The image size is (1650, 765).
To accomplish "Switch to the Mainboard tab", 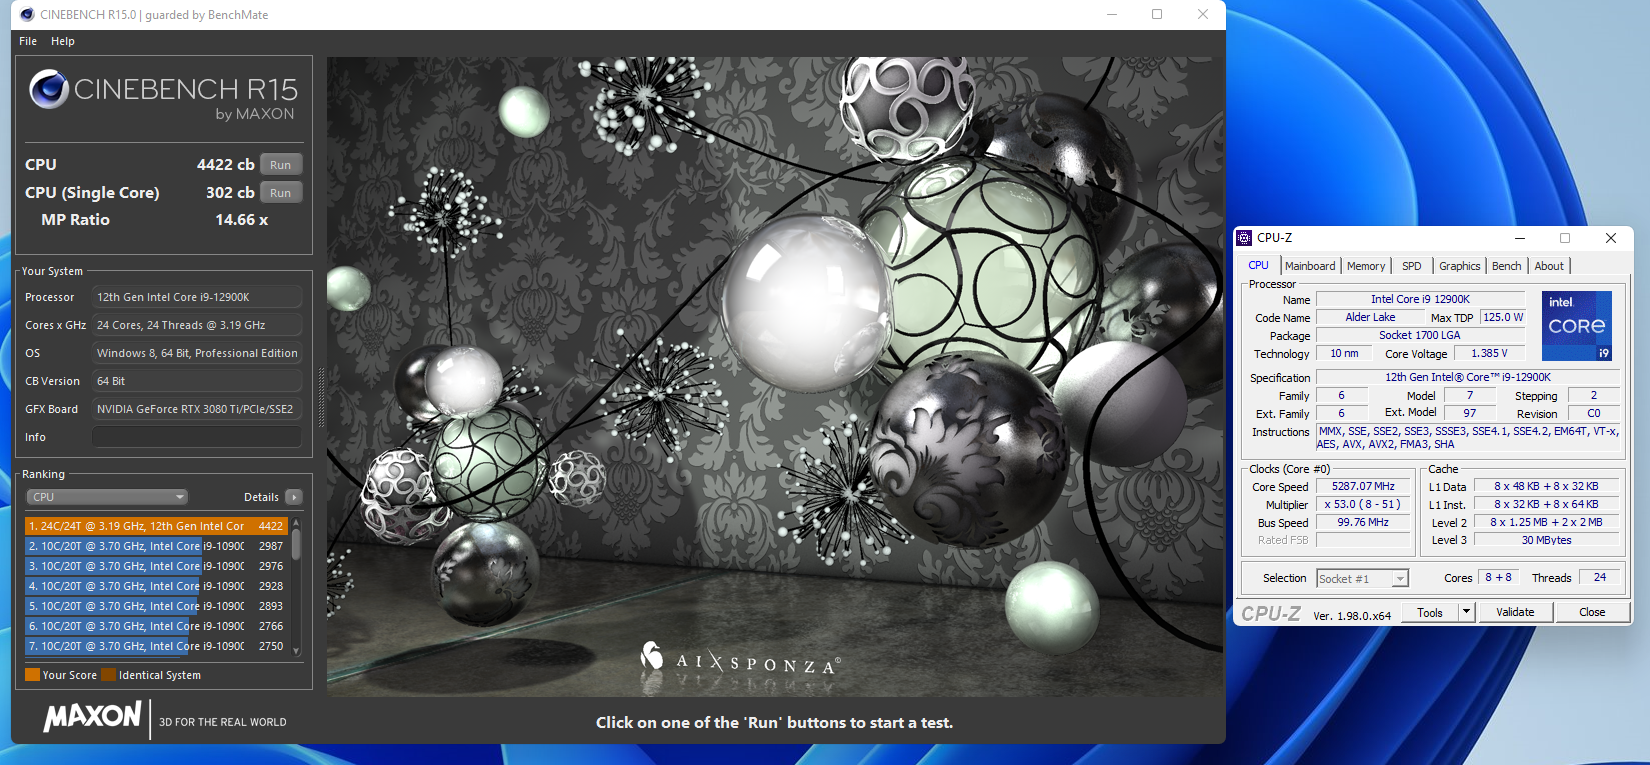I will click(1310, 266).
